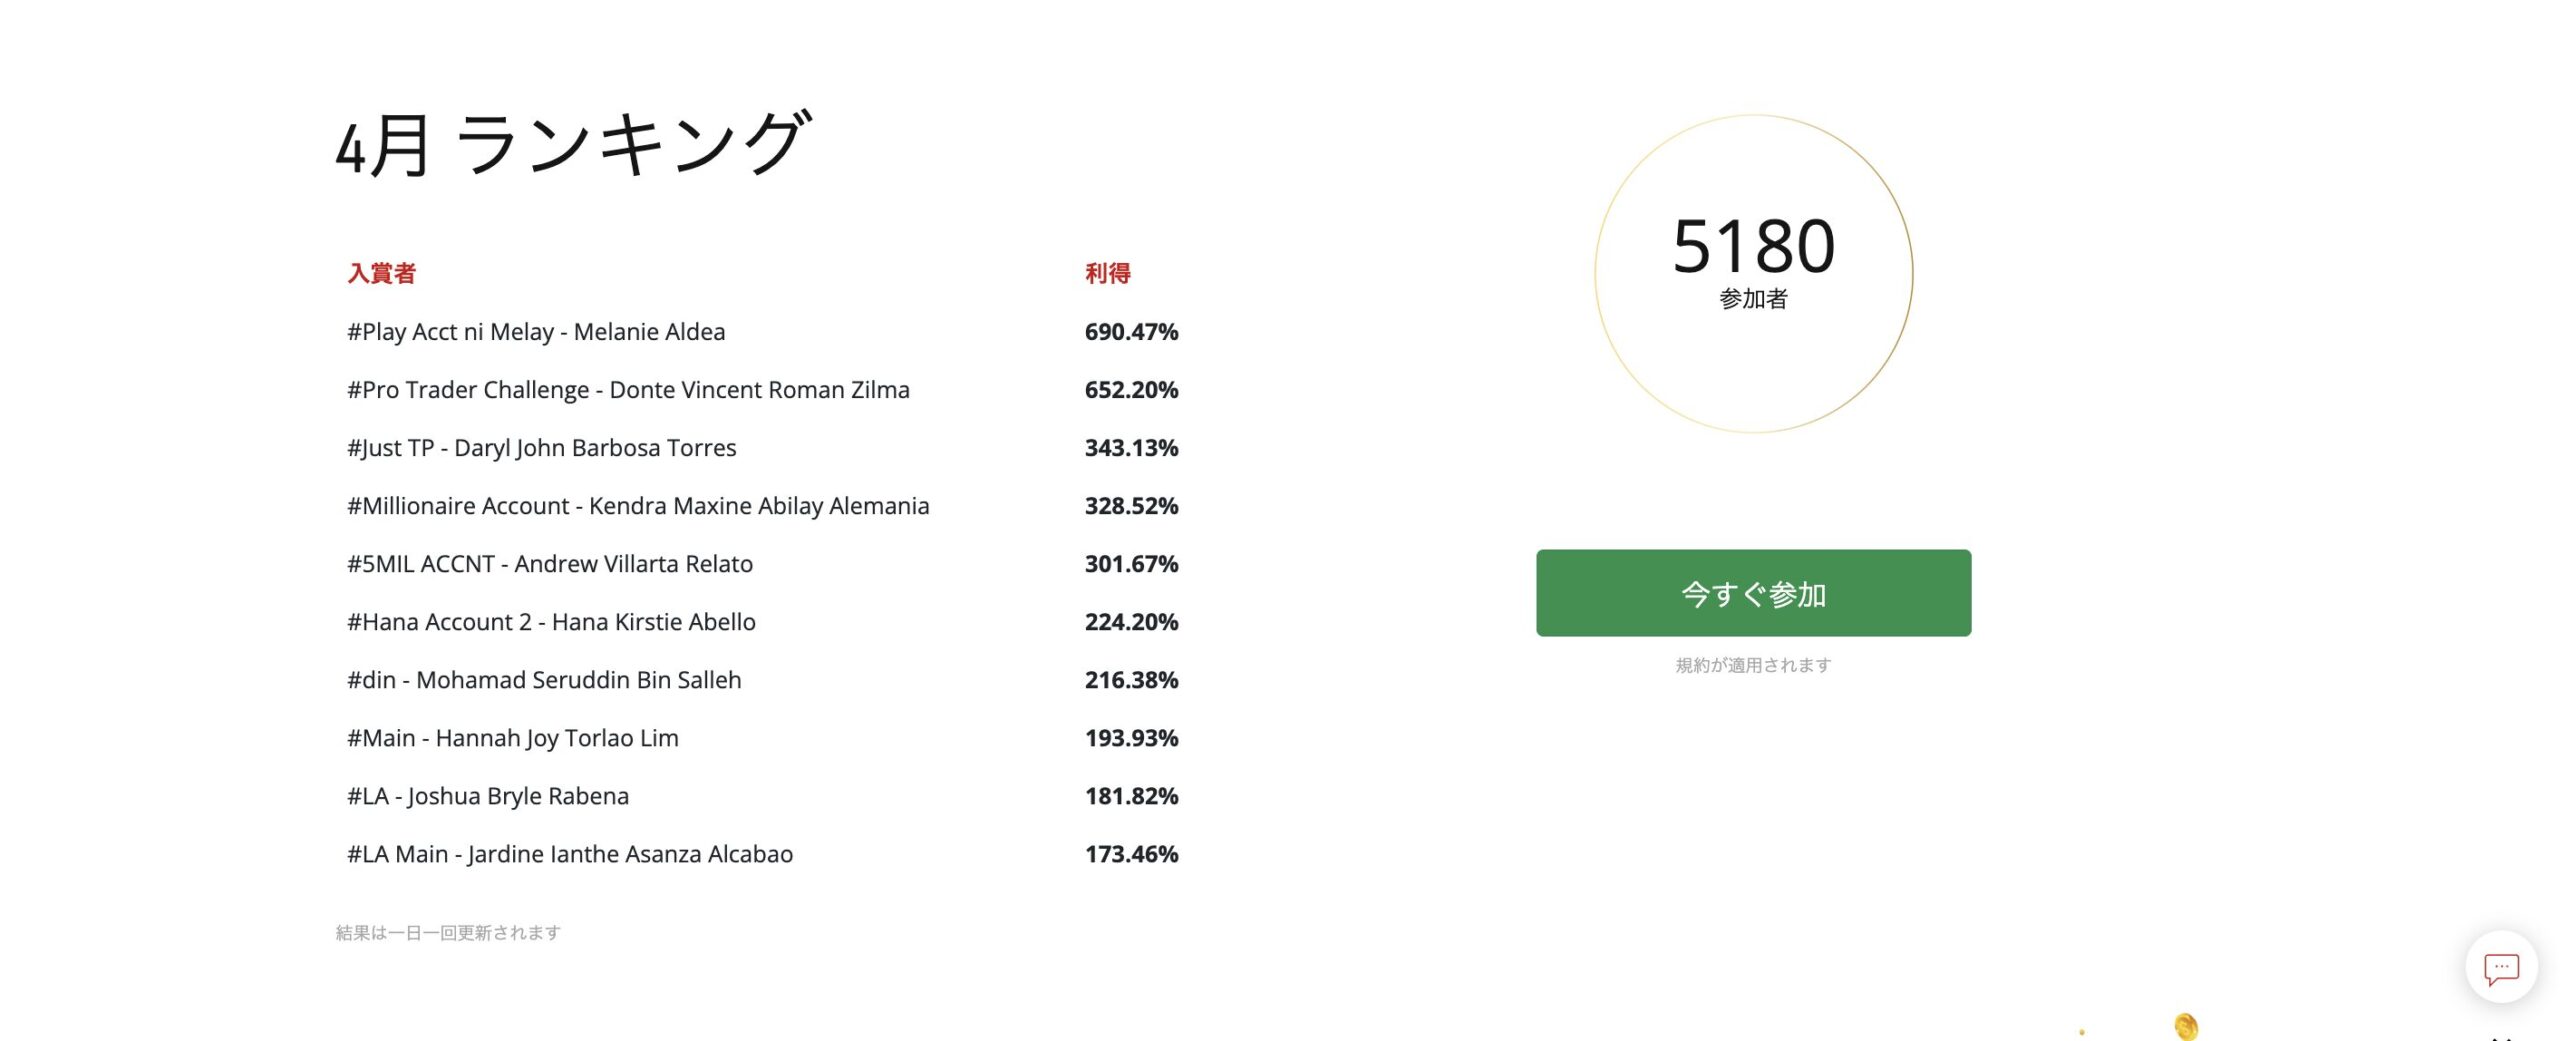Screen dimensions: 2560x1041
Task: Click the 利得 column header
Action: coord(1108,273)
